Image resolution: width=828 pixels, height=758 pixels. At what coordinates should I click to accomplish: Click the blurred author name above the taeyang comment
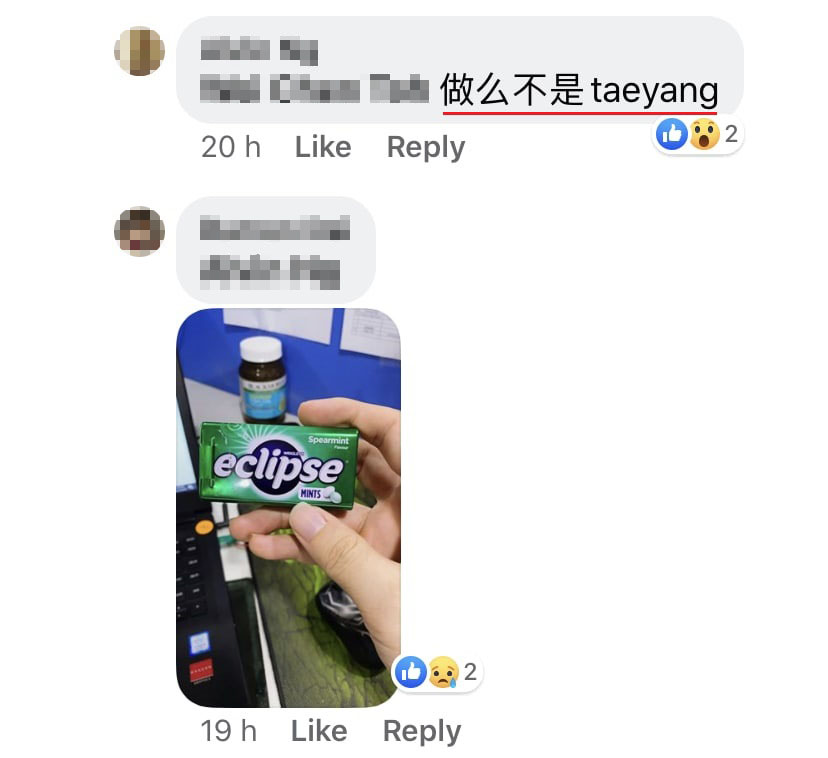(259, 51)
